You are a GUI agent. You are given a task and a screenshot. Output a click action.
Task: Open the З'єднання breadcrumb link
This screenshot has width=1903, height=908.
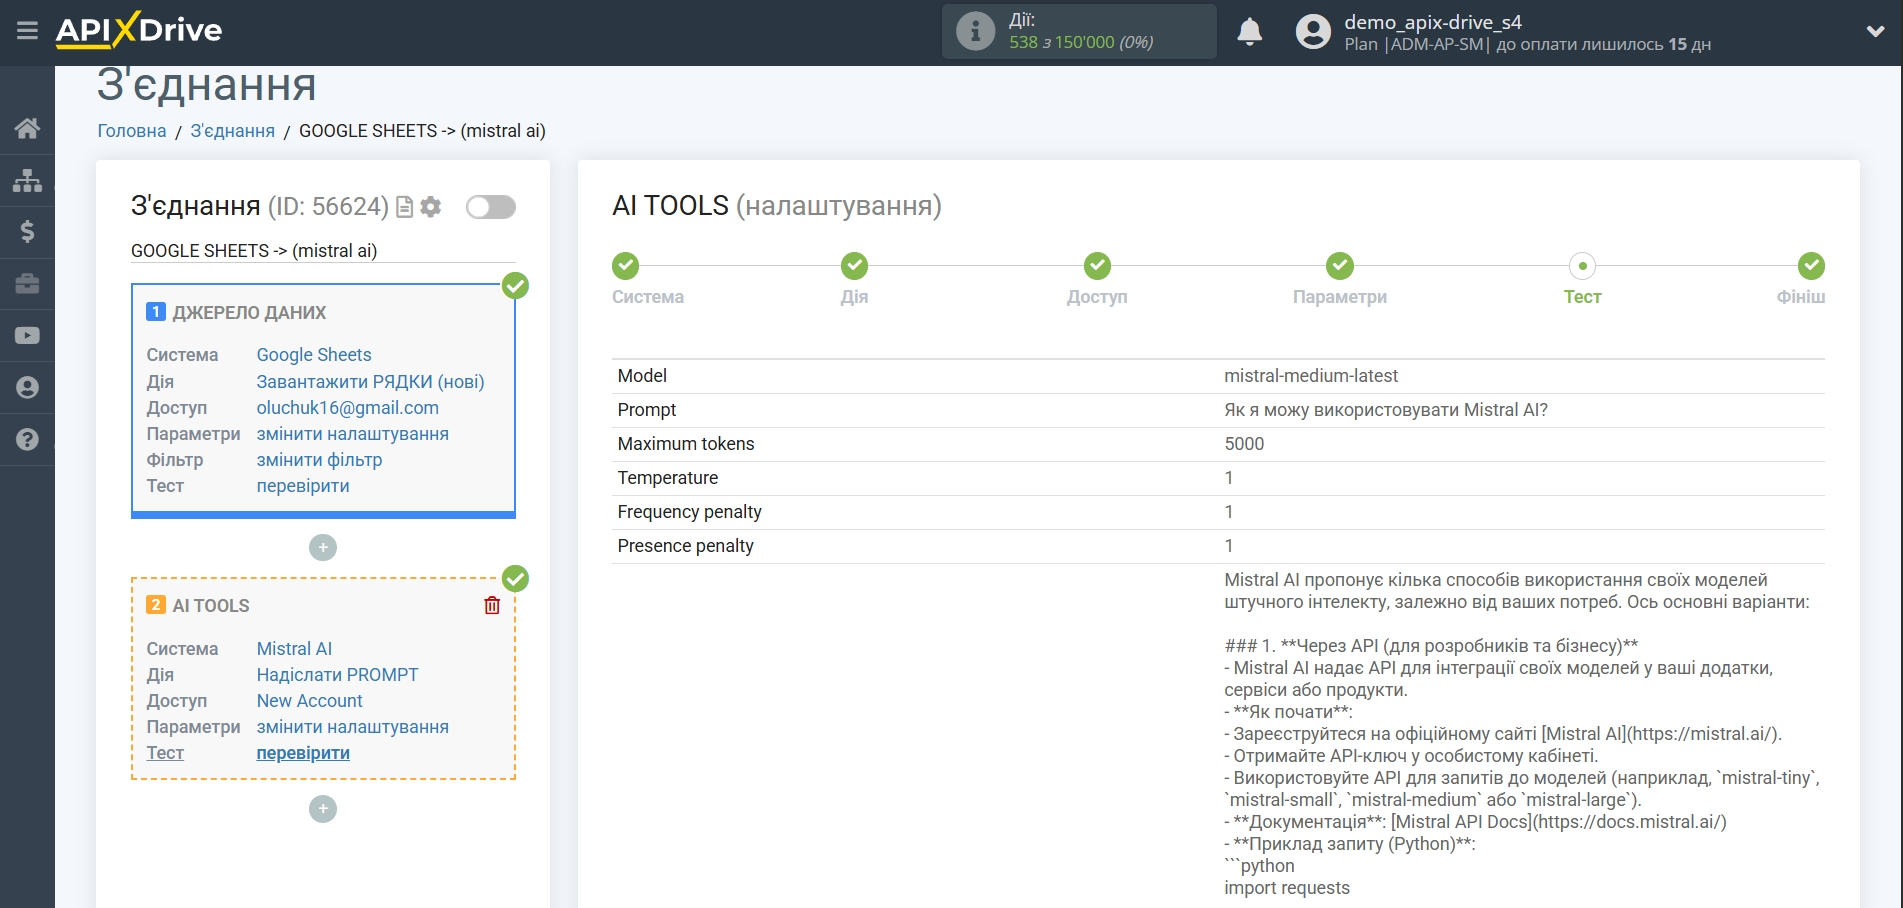232,131
